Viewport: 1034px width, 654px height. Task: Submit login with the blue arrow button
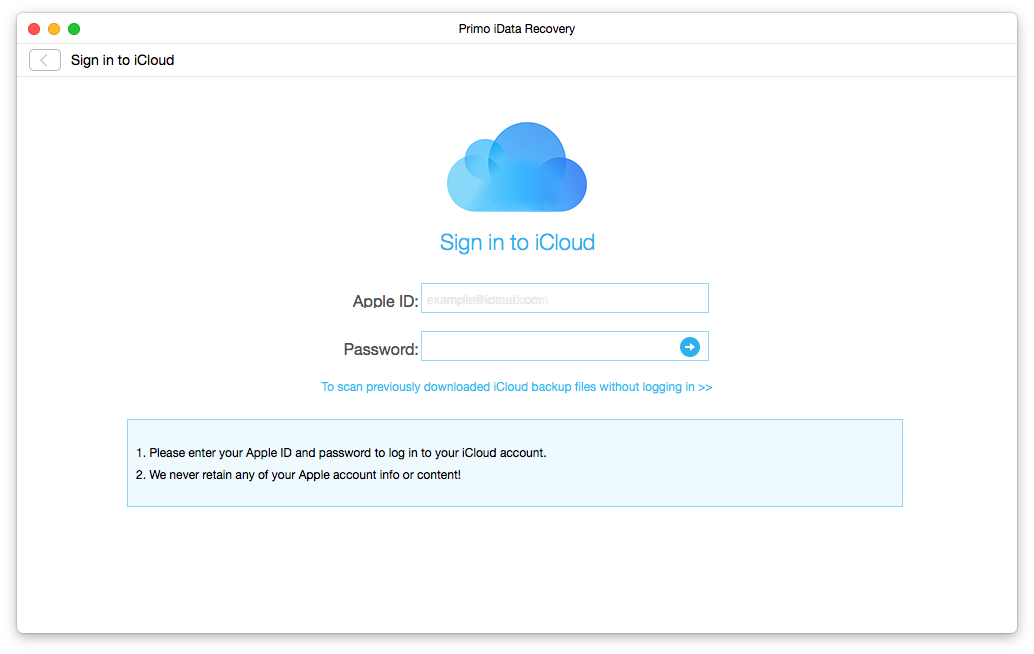coord(690,347)
